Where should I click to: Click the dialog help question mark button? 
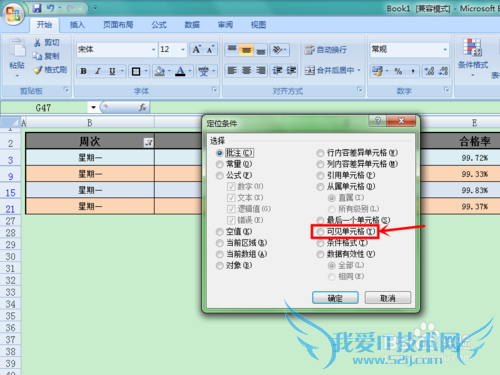coord(377,121)
